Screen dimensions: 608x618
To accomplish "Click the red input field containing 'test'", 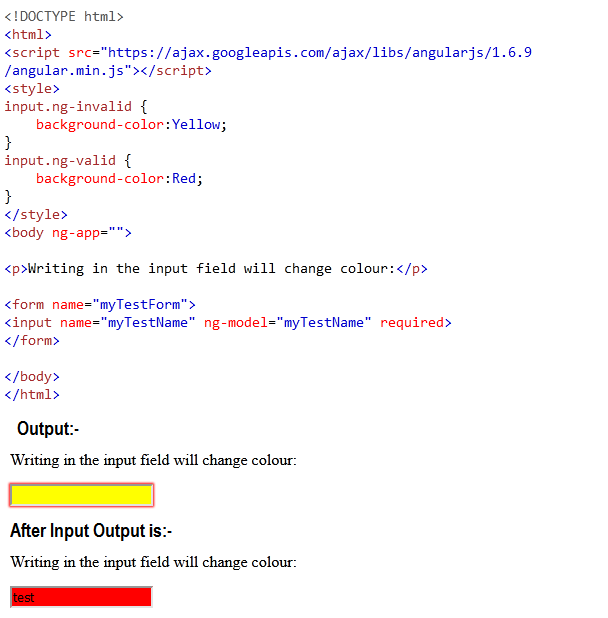I will [81, 597].
